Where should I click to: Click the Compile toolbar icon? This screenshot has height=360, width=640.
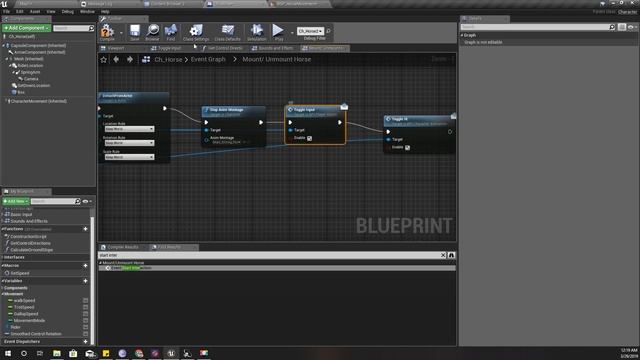[107, 32]
